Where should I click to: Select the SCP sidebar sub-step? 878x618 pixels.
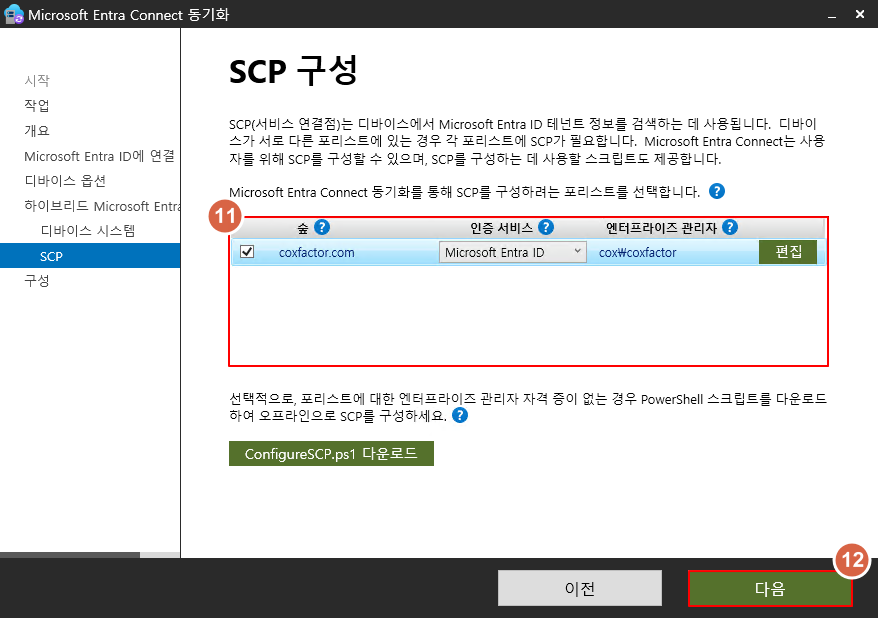(90, 256)
